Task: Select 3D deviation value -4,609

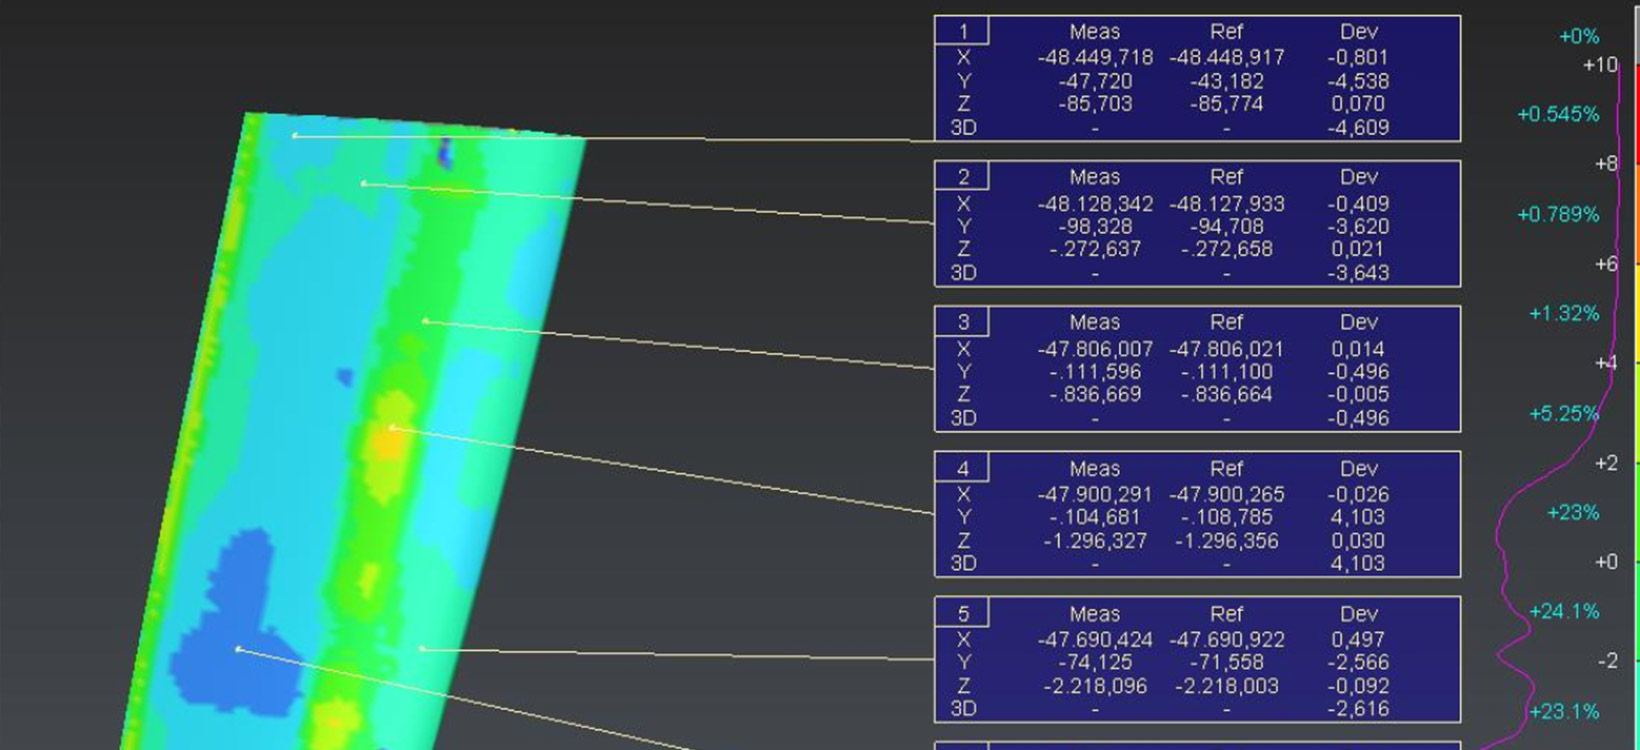Action: (1358, 128)
